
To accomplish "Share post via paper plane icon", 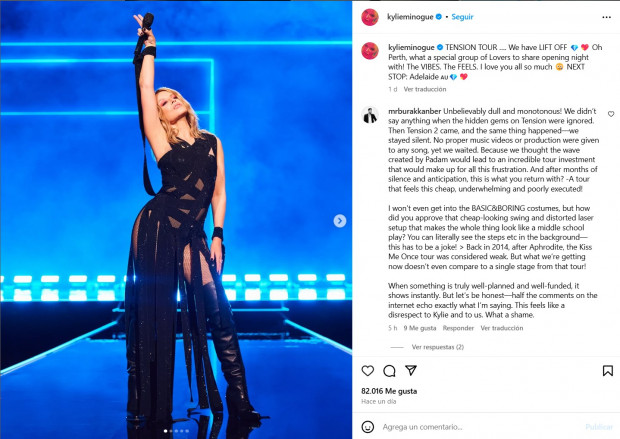I will (411, 370).
